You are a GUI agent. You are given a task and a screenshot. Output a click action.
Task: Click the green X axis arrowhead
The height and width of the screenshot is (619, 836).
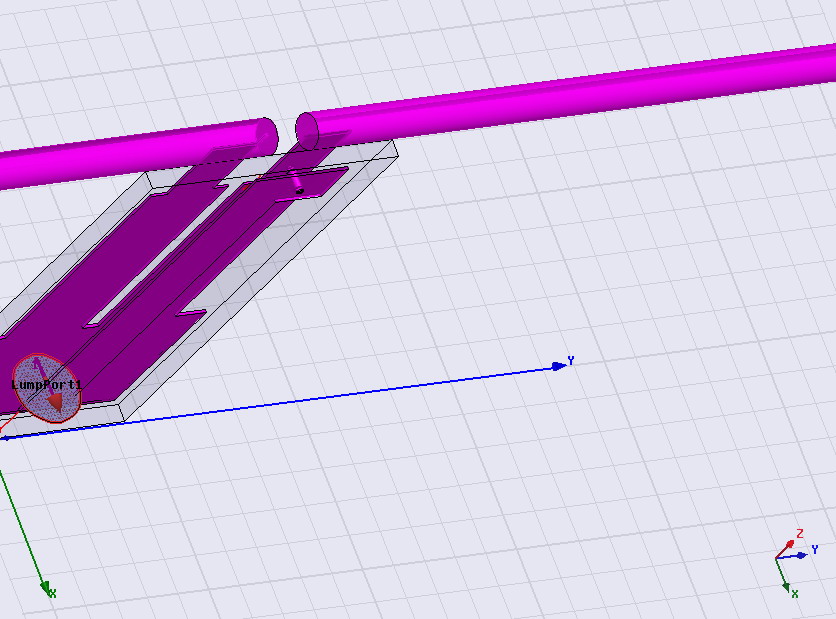[x=45, y=588]
